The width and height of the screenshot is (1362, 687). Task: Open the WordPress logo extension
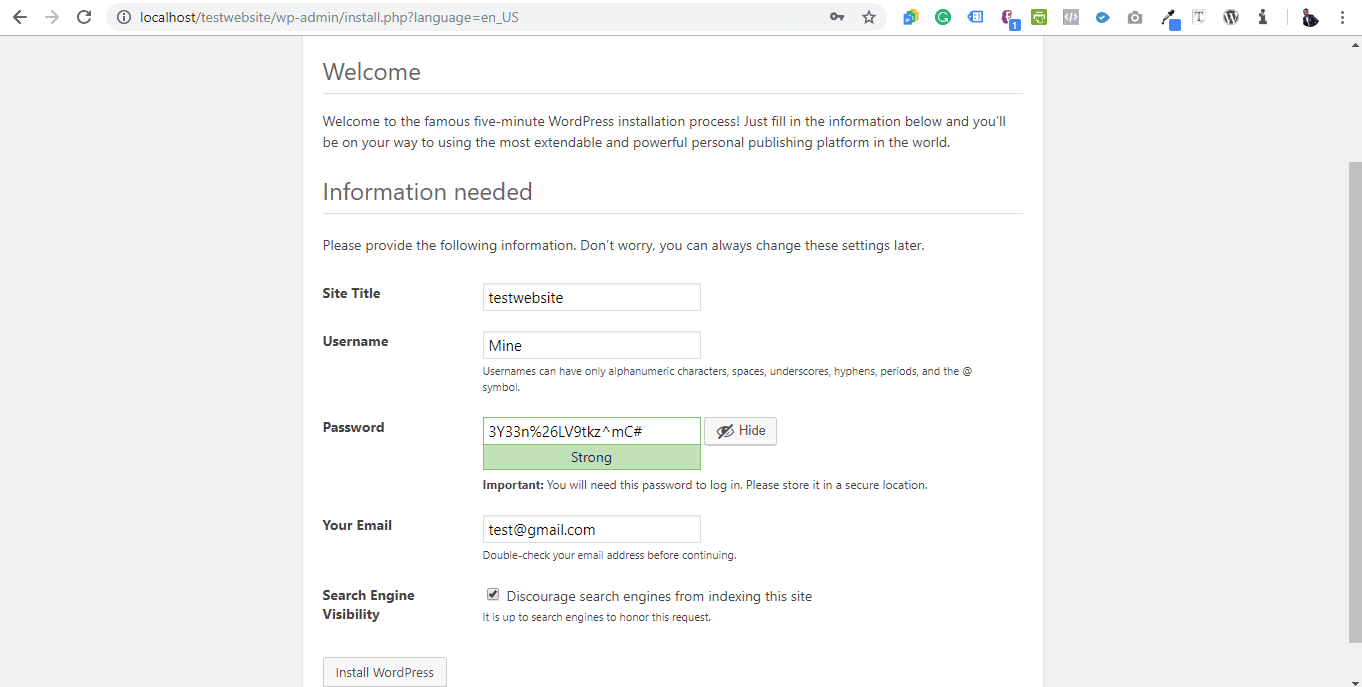tap(1231, 17)
